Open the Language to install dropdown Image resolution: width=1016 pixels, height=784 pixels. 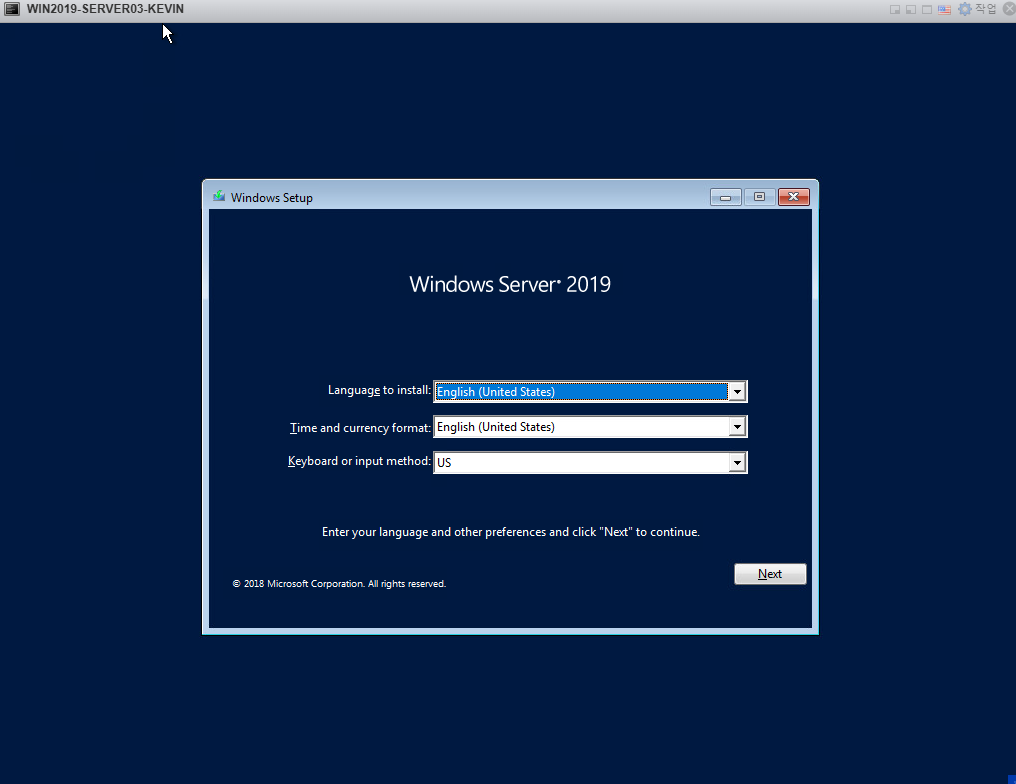590,391
